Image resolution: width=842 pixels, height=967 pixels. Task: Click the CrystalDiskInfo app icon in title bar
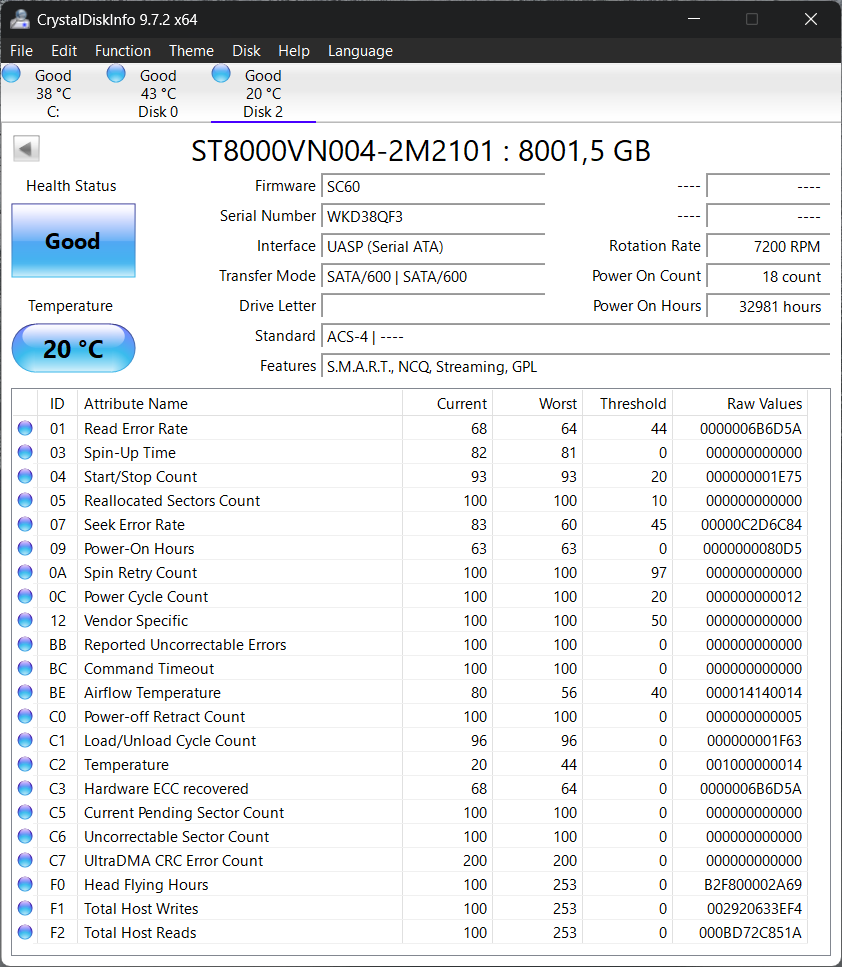tap(19, 19)
